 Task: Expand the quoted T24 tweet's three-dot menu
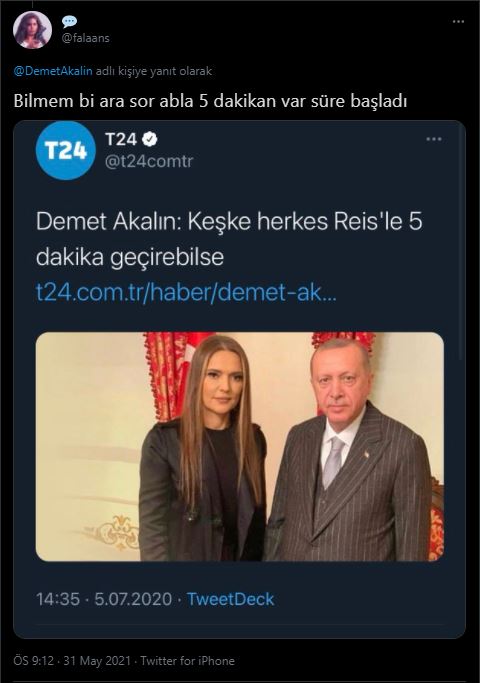pos(433,139)
